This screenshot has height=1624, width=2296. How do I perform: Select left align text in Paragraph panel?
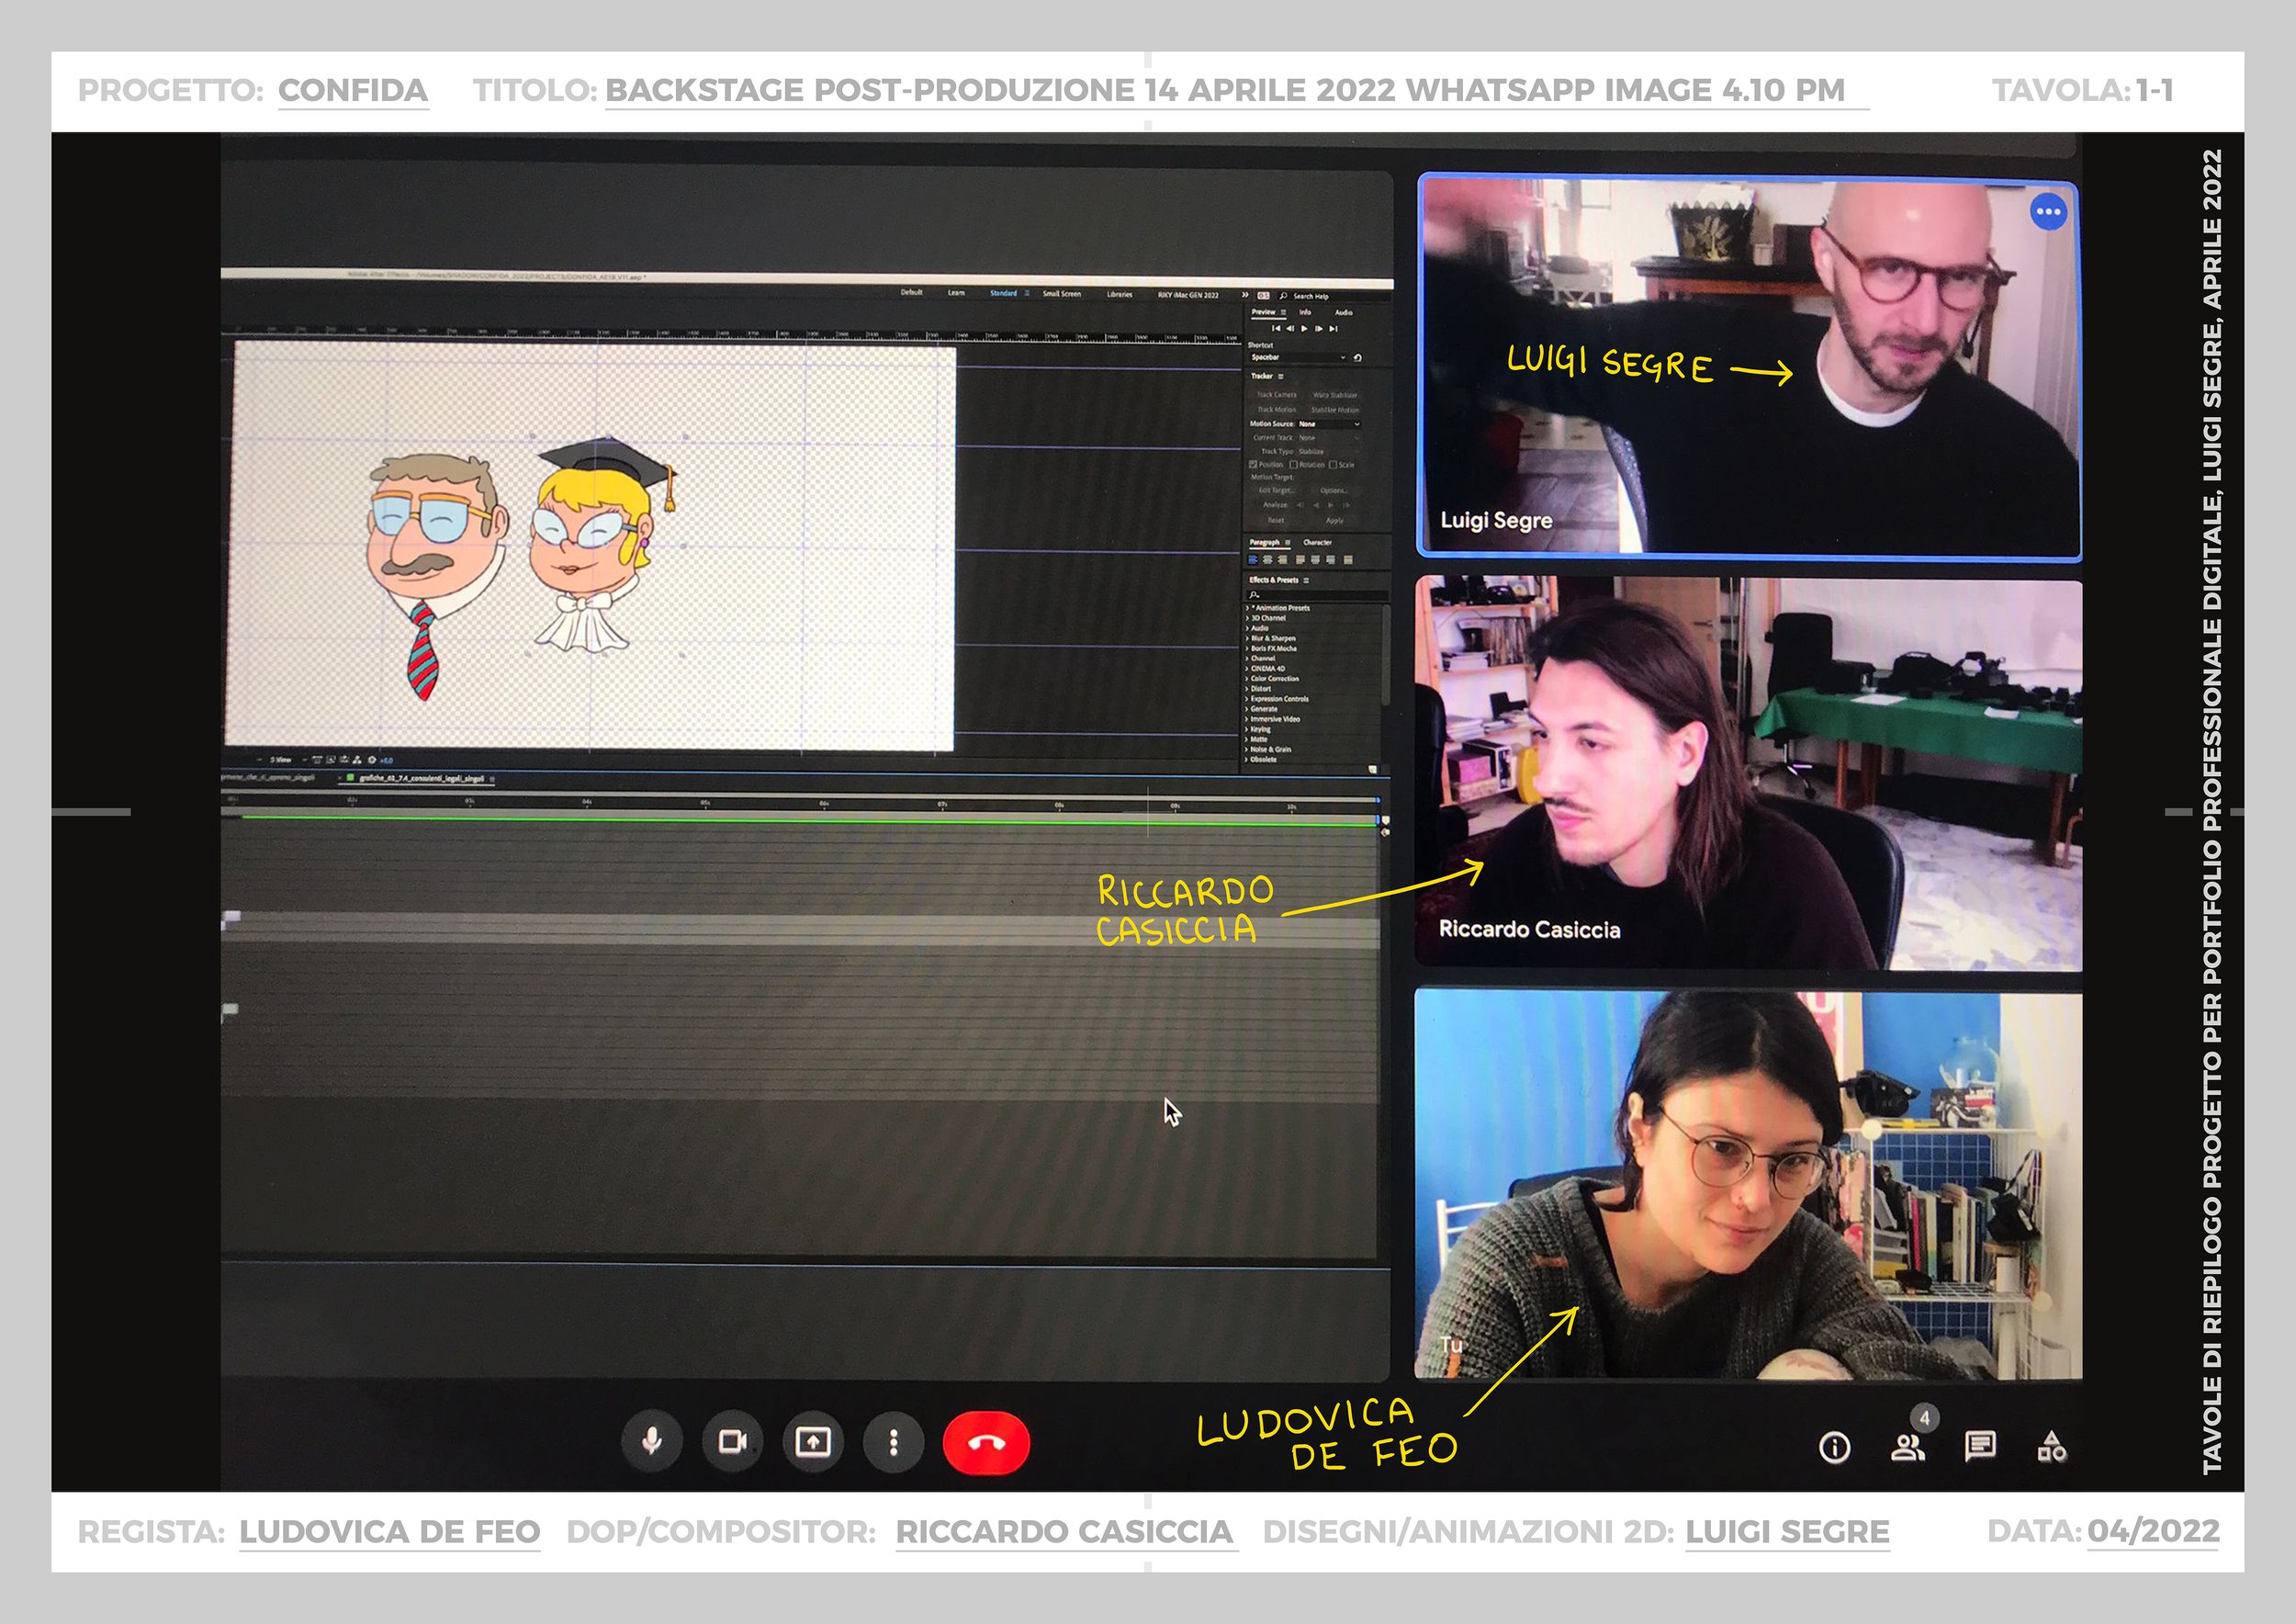click(x=1253, y=560)
